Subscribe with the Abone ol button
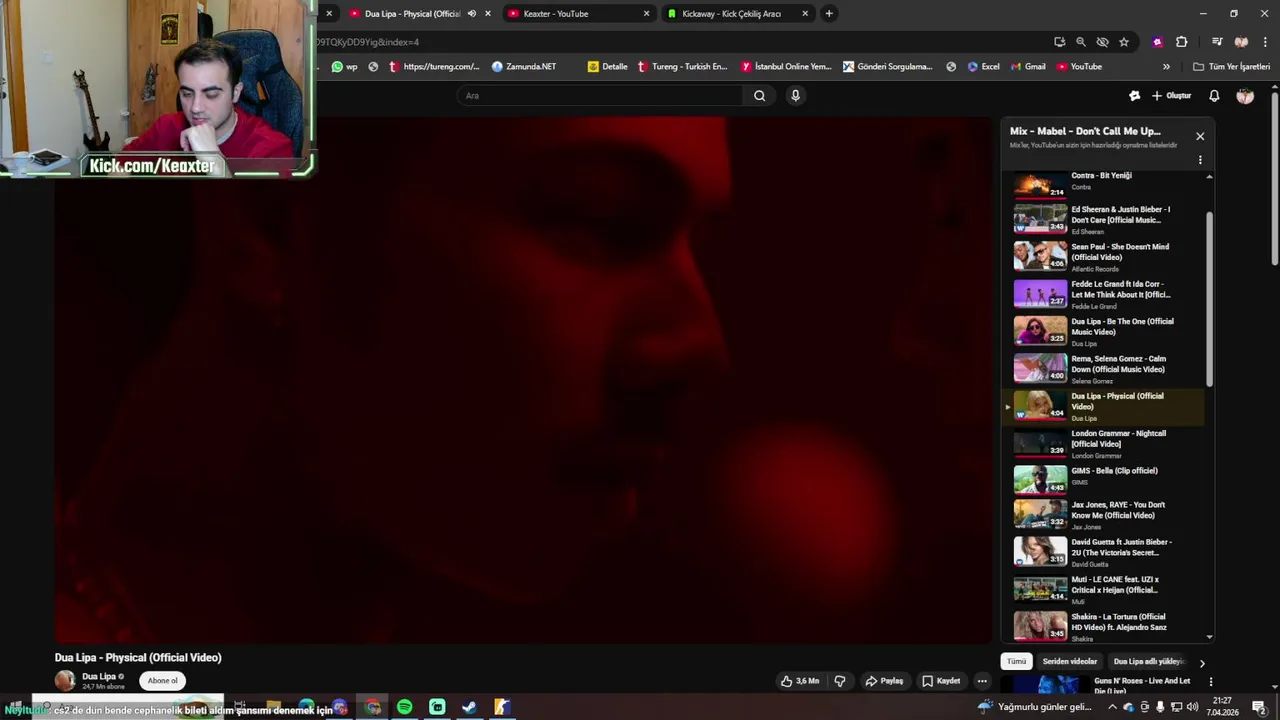1280x720 pixels. tap(162, 681)
